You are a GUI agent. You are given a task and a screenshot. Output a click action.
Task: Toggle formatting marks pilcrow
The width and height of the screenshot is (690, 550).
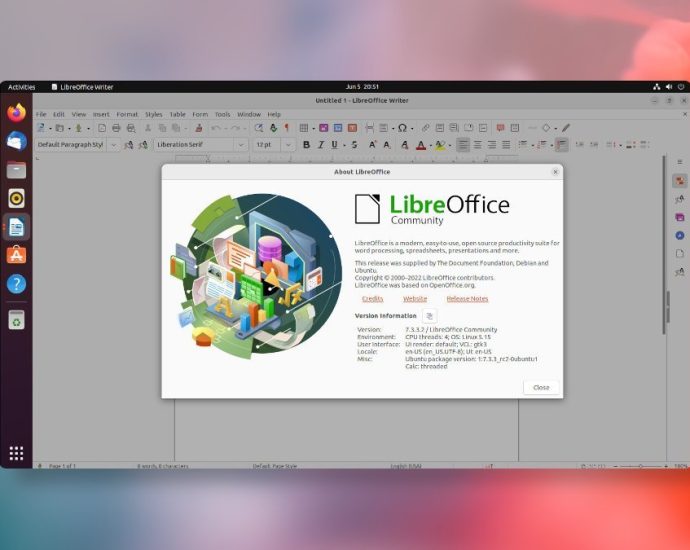pos(287,128)
